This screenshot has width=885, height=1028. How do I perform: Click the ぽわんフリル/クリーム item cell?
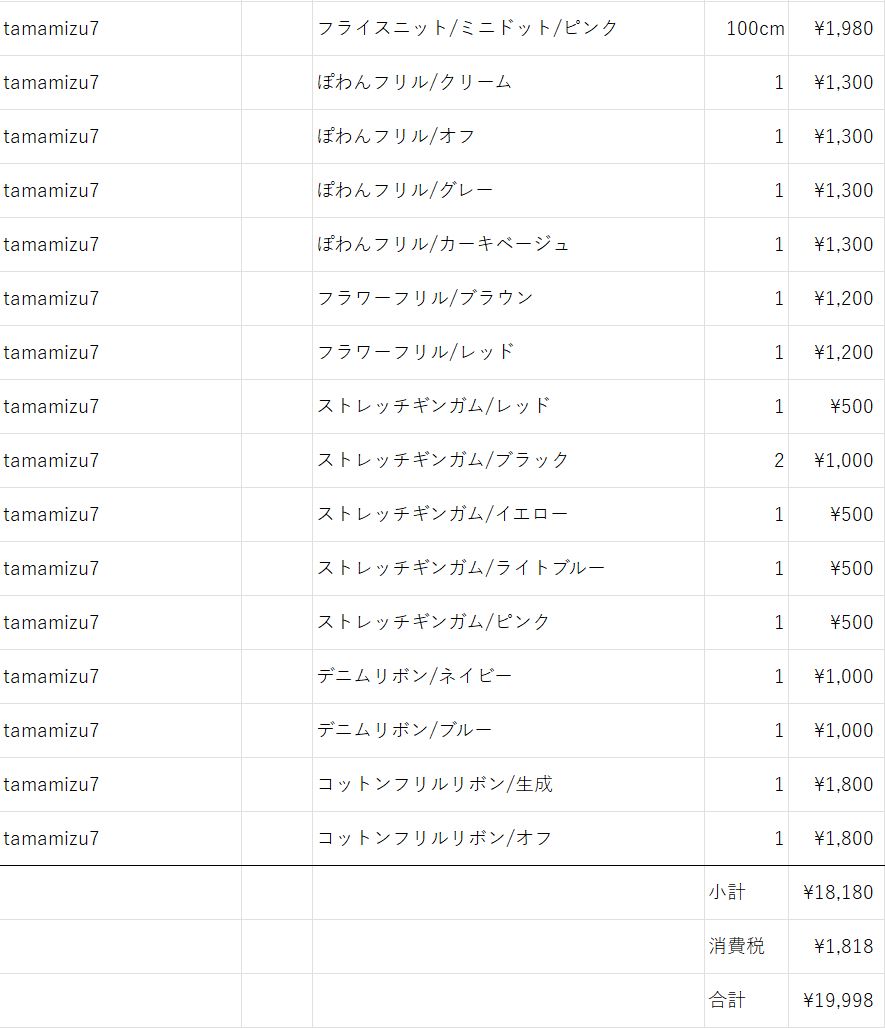point(508,83)
